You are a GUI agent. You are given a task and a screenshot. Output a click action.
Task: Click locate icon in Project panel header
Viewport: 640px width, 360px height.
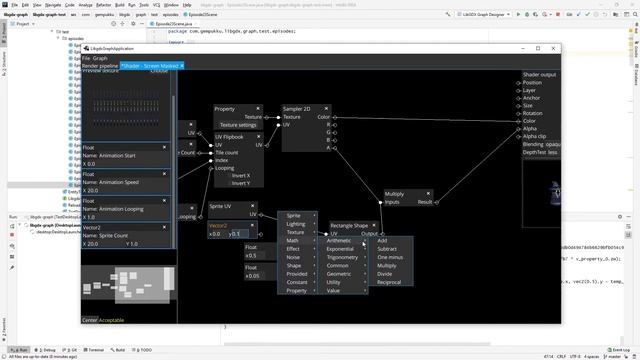(x=113, y=24)
